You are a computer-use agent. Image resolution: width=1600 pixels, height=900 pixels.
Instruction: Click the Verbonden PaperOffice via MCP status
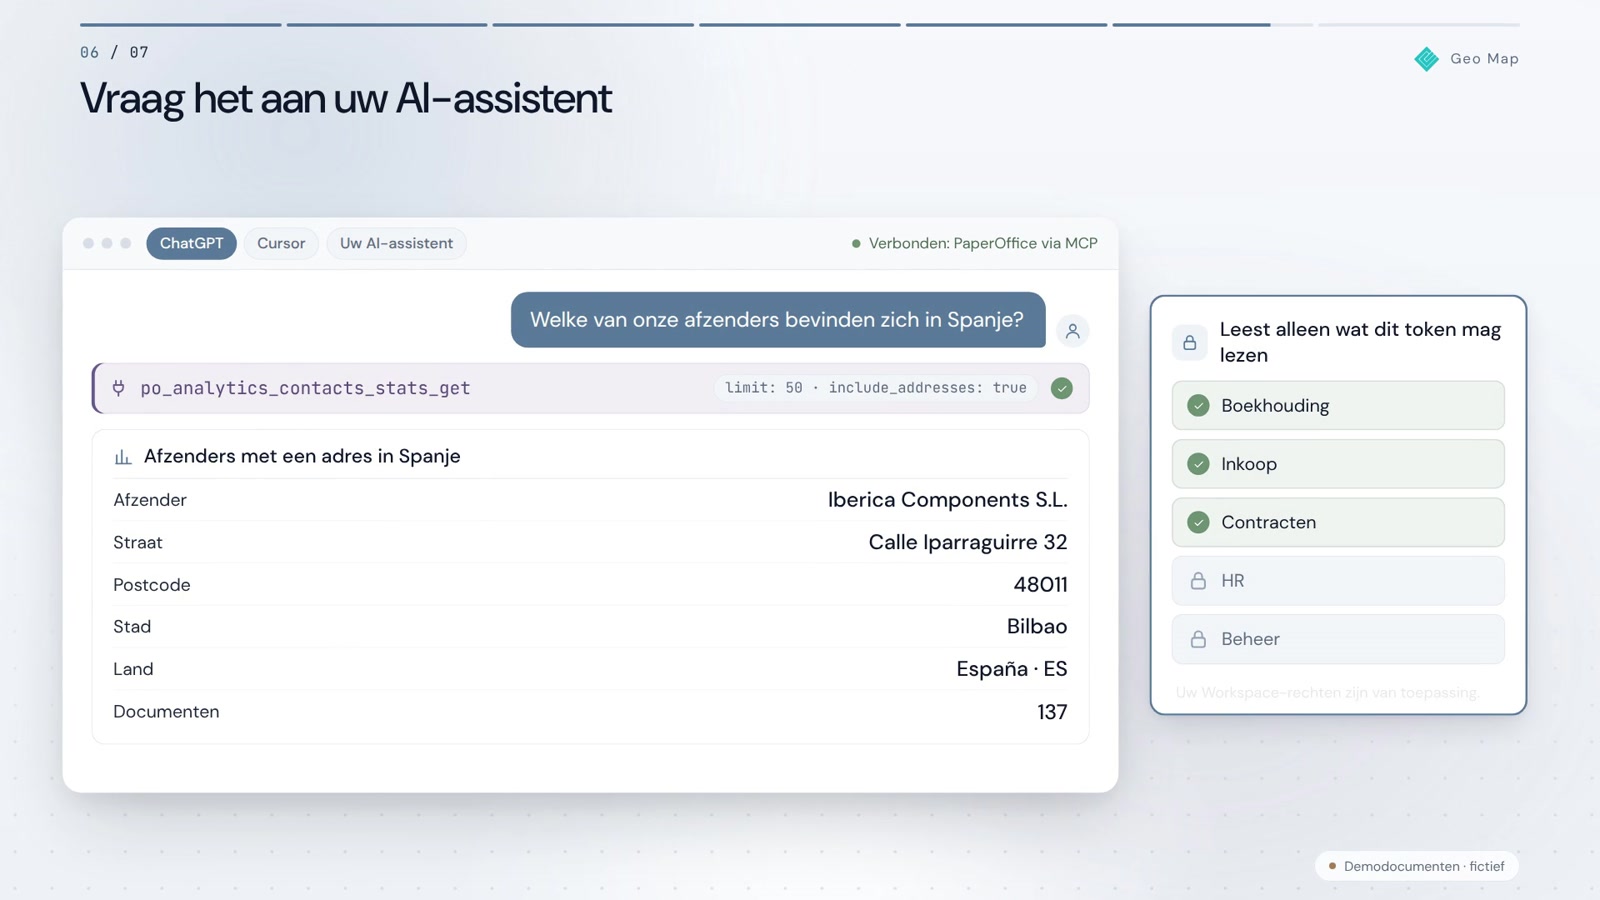coord(974,243)
